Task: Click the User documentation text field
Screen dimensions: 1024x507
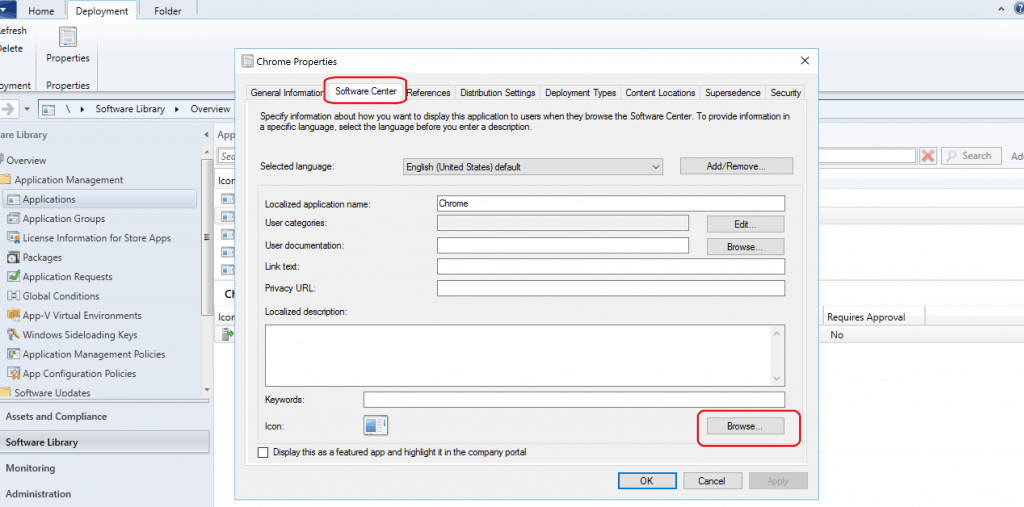Action: (563, 245)
